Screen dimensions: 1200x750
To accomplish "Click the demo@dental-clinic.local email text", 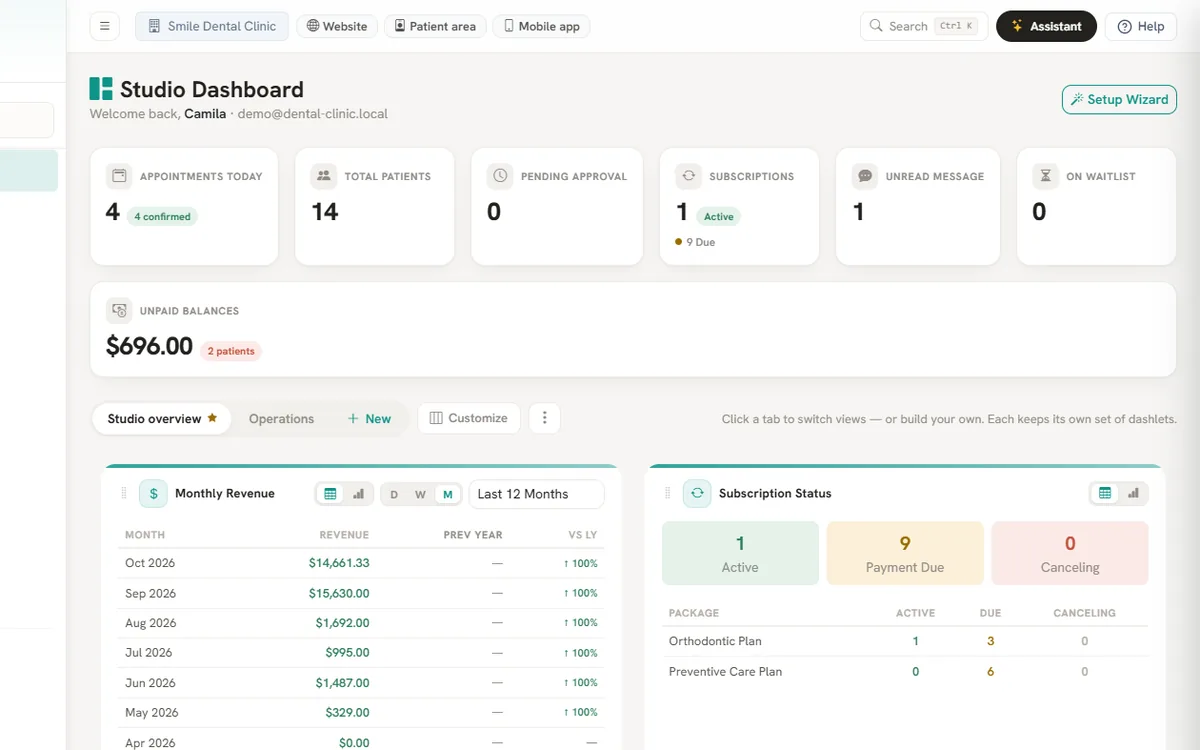I will 312,114.
